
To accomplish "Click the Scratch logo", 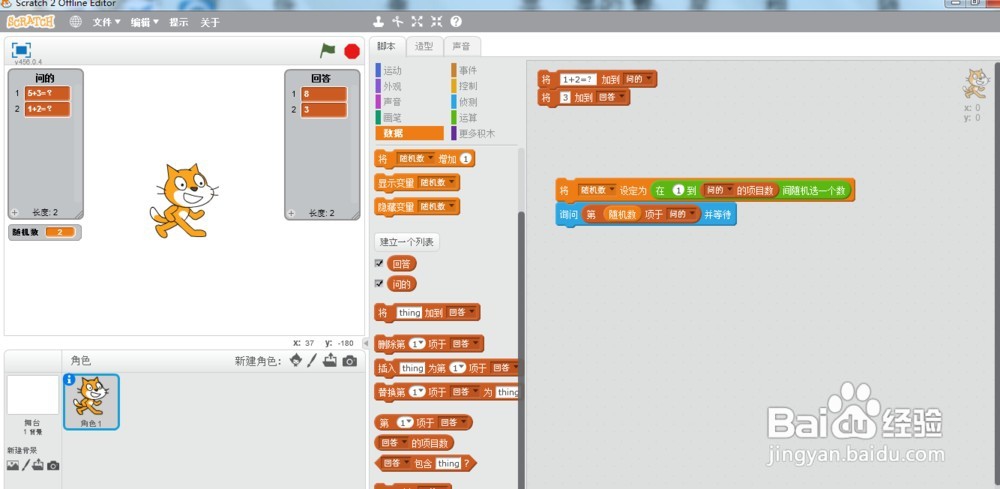I will [x=31, y=22].
